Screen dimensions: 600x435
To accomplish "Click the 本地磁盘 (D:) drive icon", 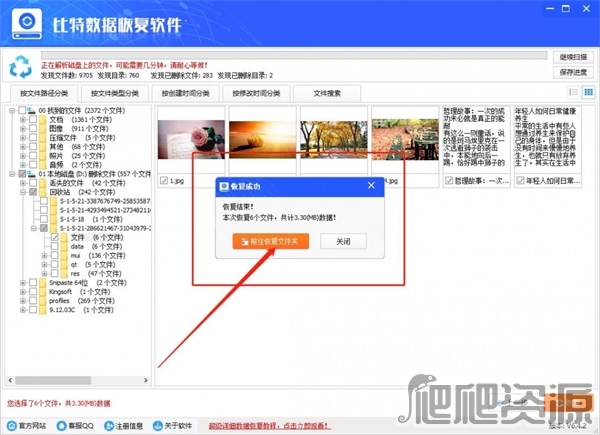I will coord(32,174).
